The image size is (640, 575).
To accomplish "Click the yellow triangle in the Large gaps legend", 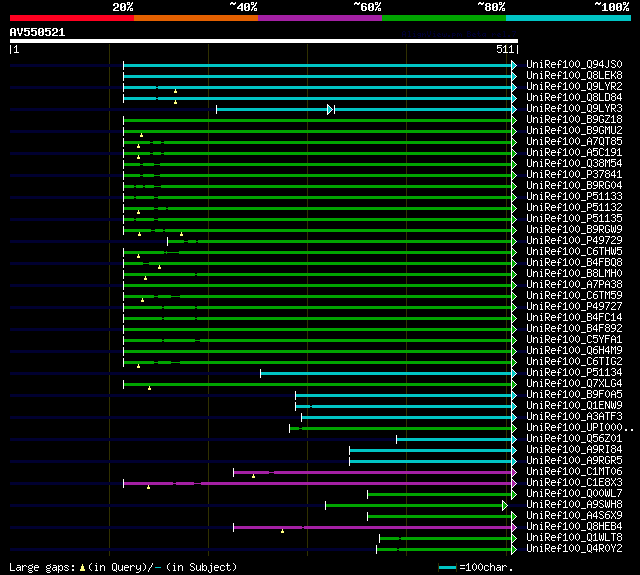I will [82, 567].
